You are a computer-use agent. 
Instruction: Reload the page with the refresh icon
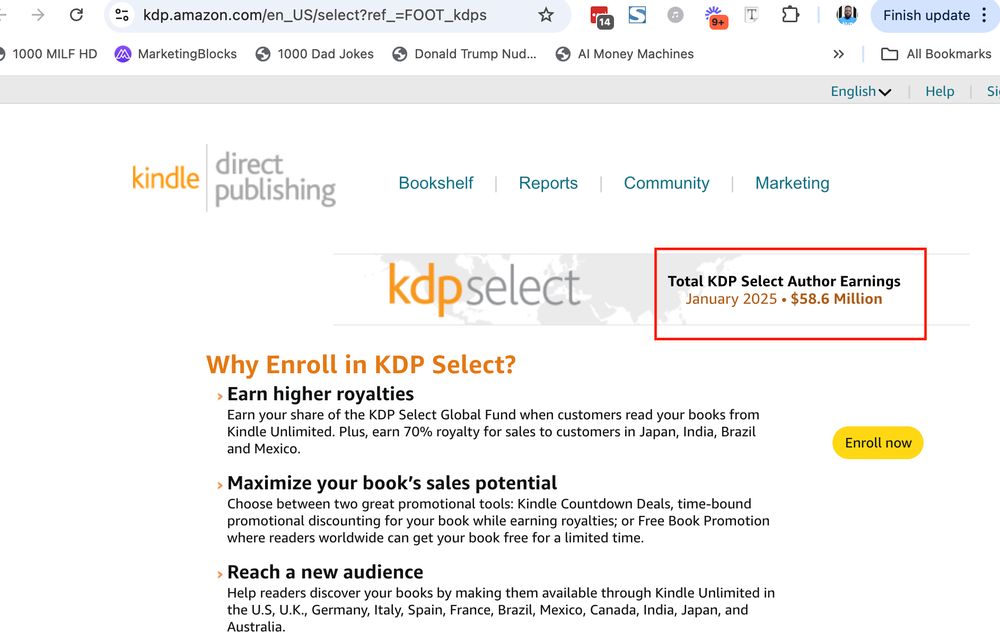click(77, 15)
